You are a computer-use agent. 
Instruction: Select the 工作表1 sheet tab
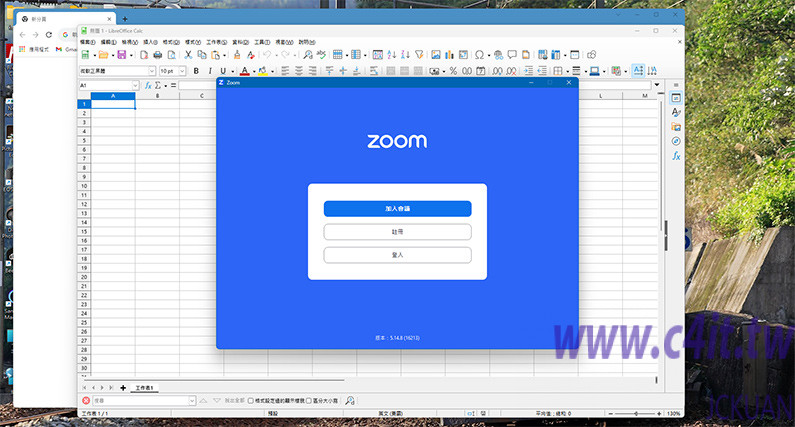click(144, 388)
